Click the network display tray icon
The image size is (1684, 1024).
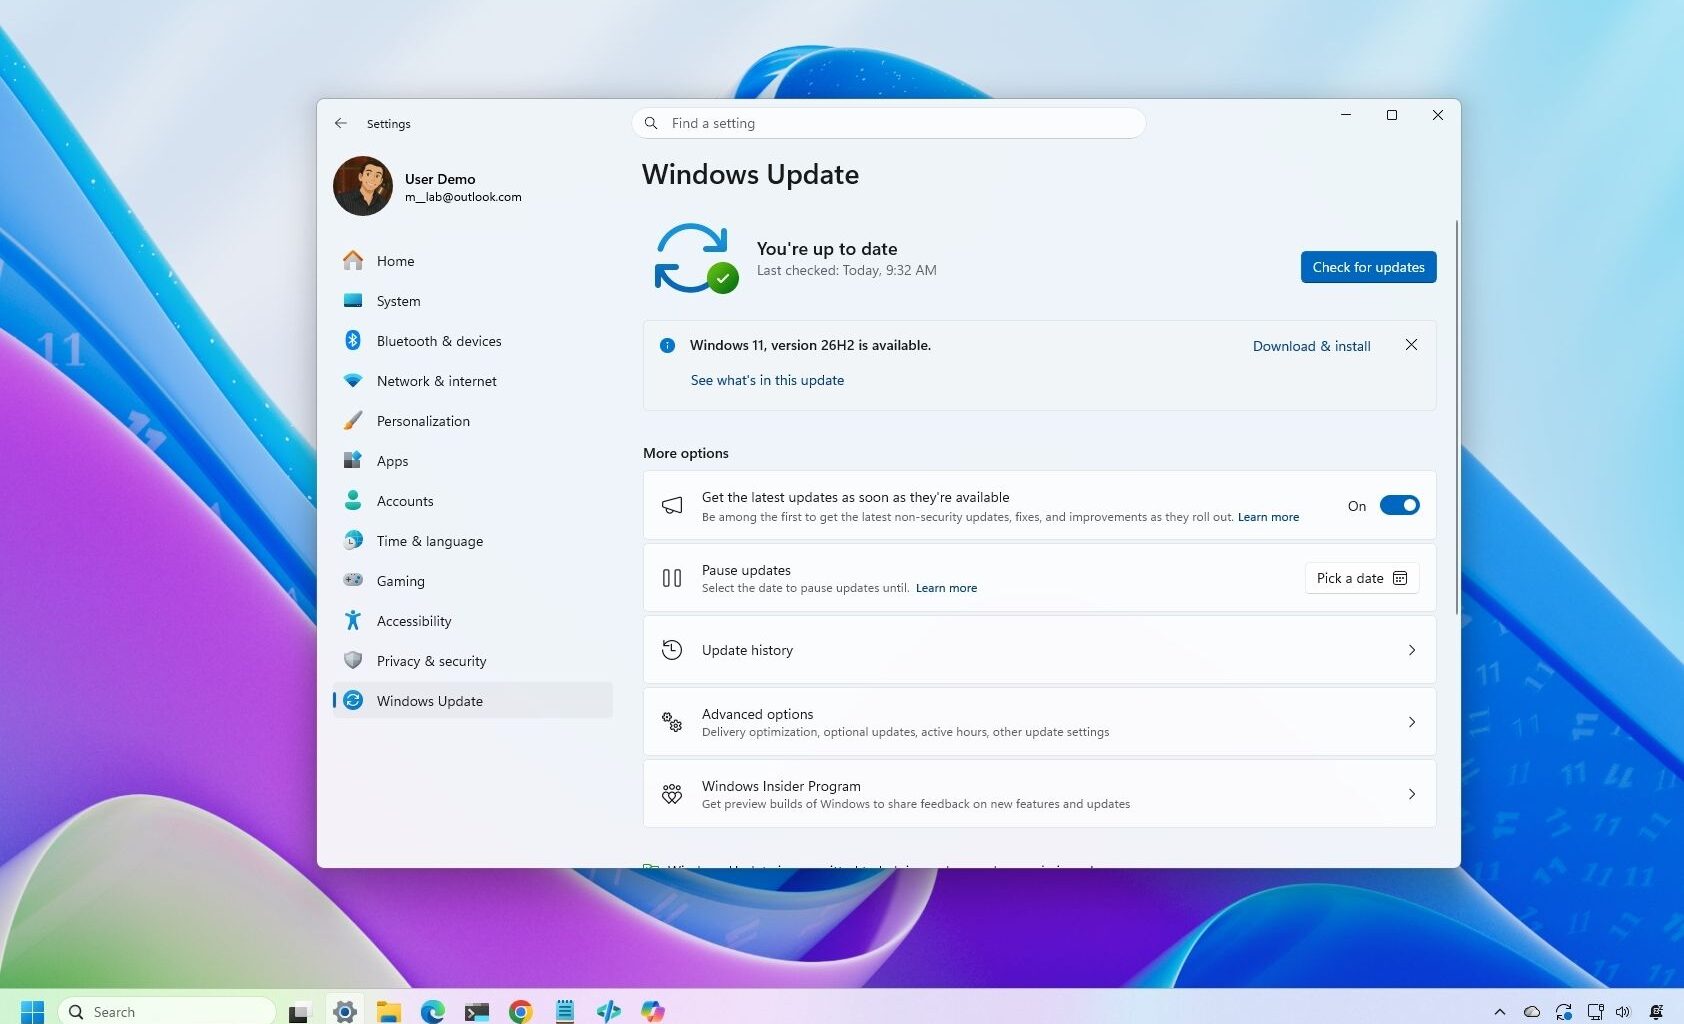(1595, 1012)
